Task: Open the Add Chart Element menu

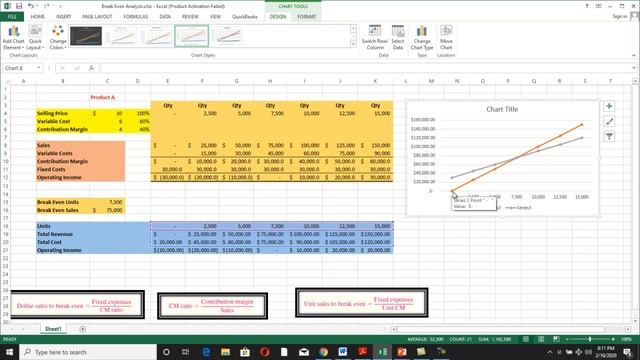Action: pos(13,38)
